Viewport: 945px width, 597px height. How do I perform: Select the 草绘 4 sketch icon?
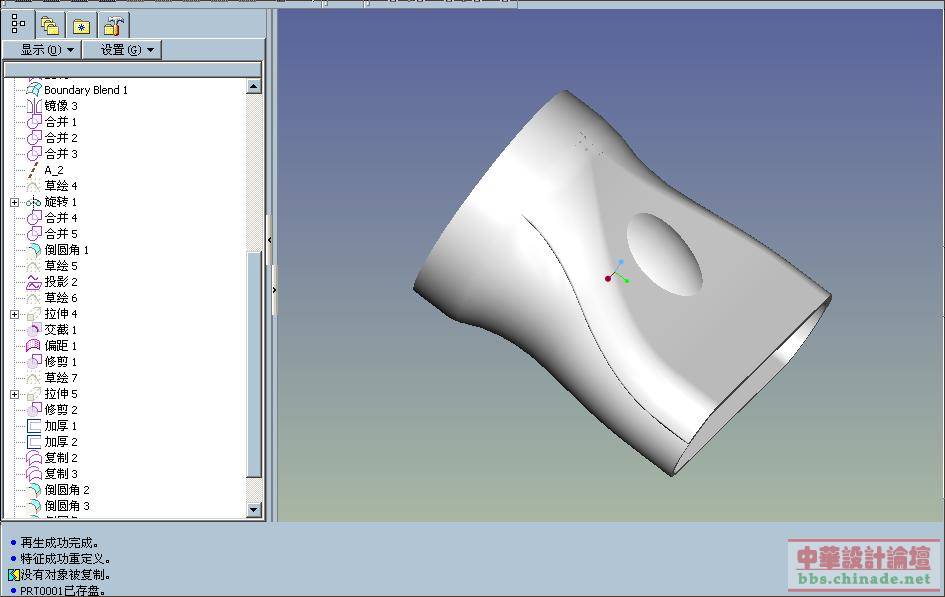(34, 186)
